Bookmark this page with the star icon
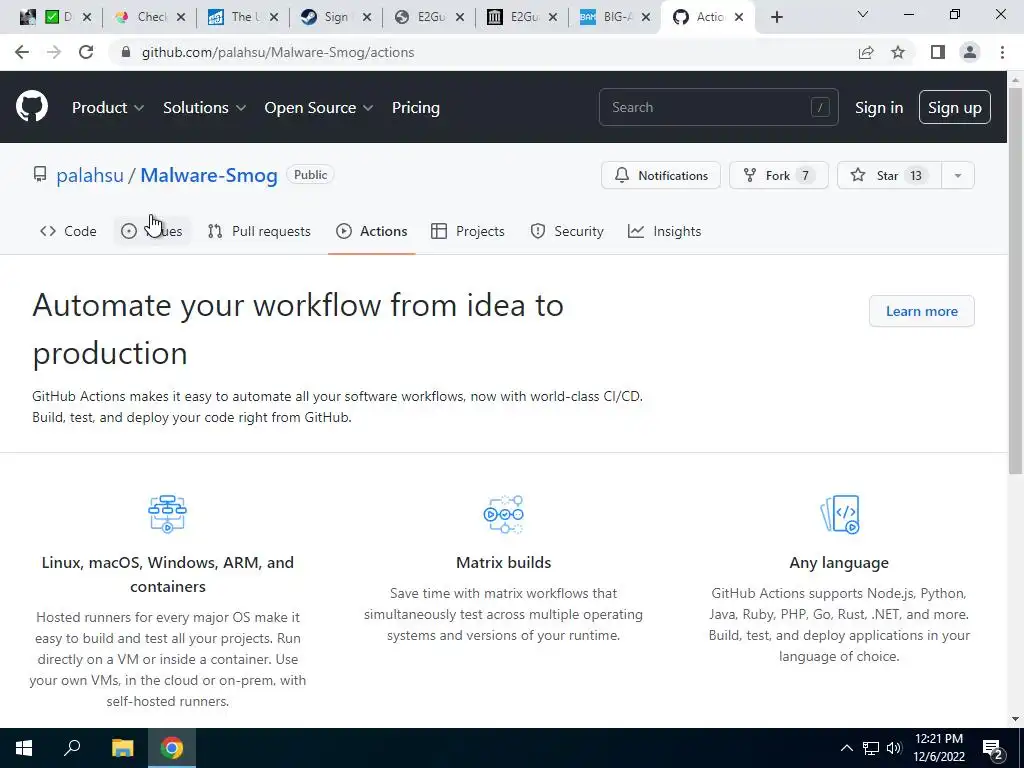The image size is (1024, 768). (898, 52)
